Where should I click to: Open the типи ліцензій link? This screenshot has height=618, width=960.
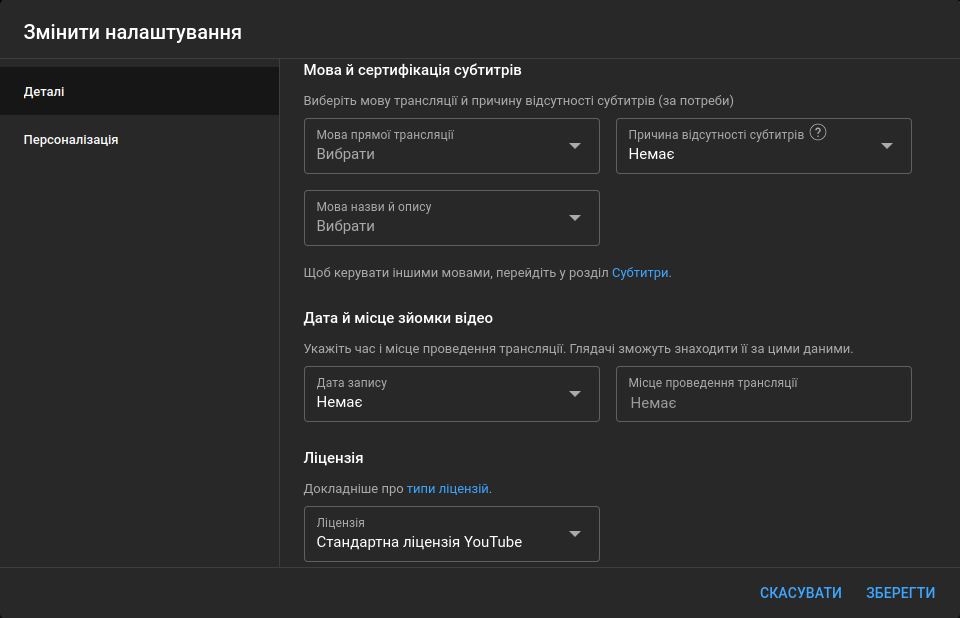448,489
